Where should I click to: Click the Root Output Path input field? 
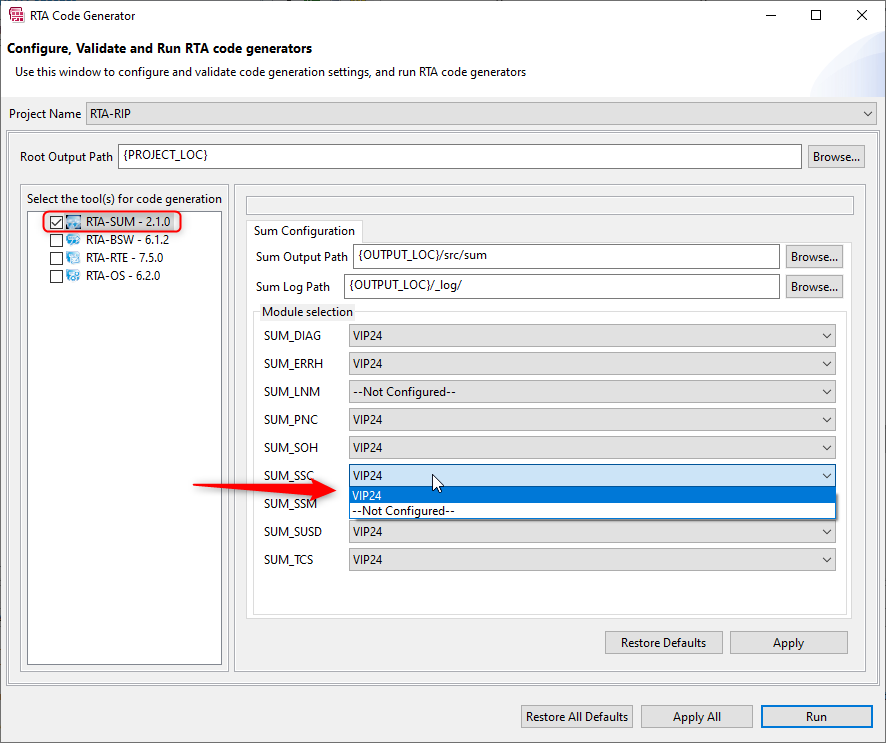[x=459, y=157]
